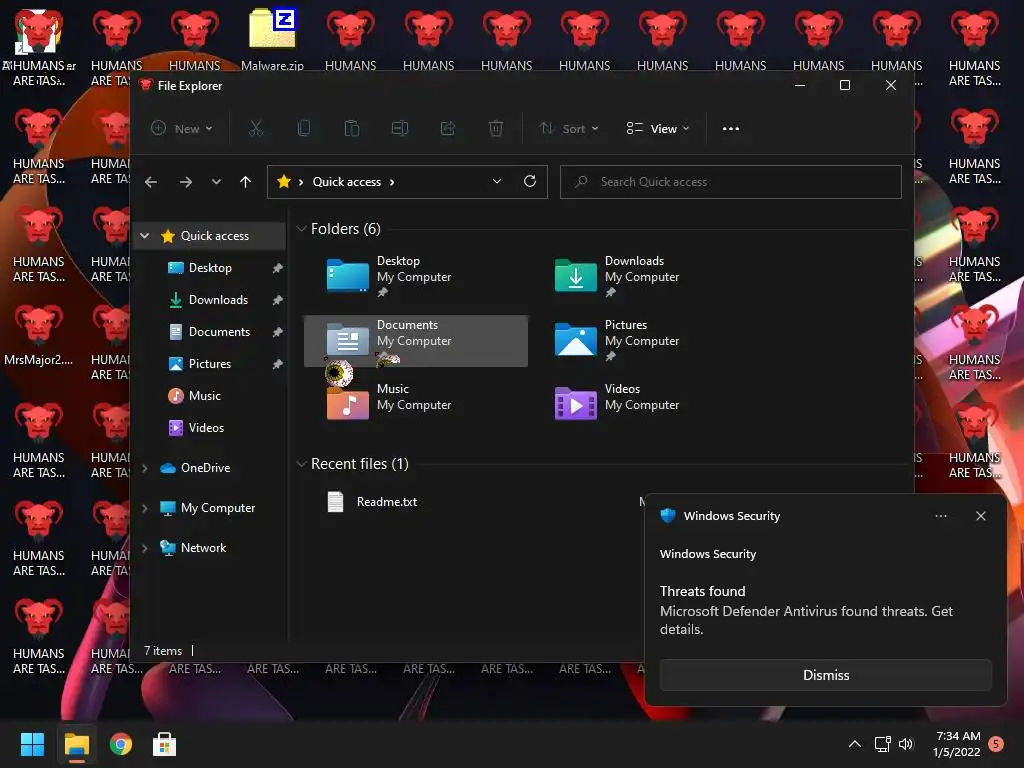Select the Readme.txt recent file
The height and width of the screenshot is (768, 1024).
click(387, 502)
